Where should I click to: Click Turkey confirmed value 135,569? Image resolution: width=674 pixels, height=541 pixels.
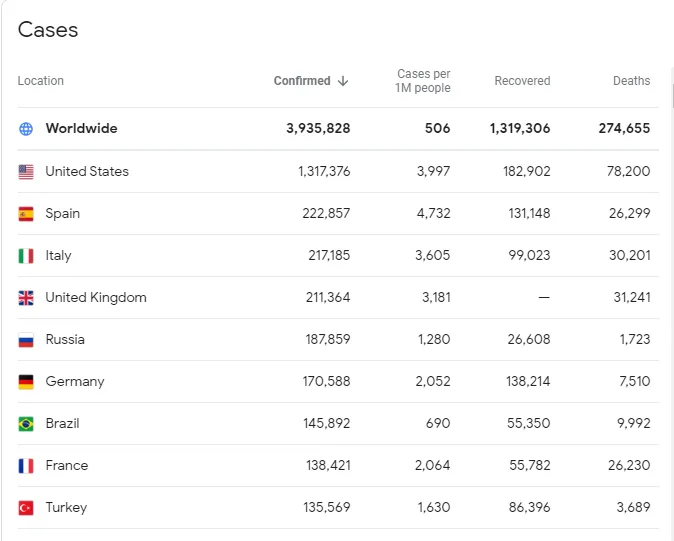point(327,507)
